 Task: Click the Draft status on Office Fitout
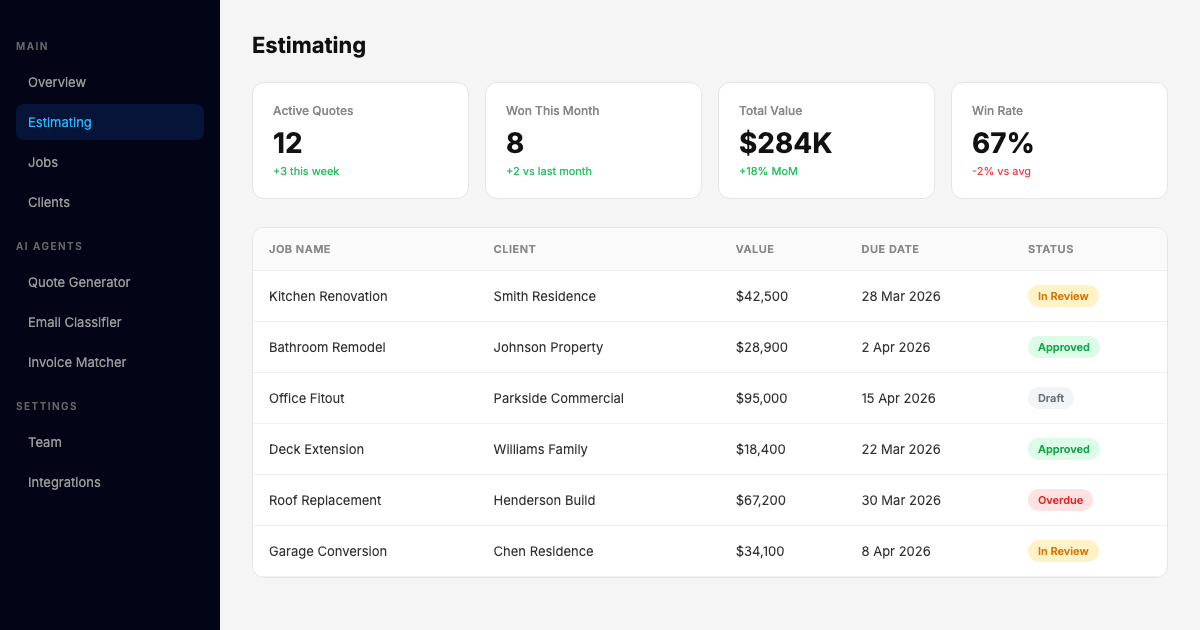point(1050,398)
